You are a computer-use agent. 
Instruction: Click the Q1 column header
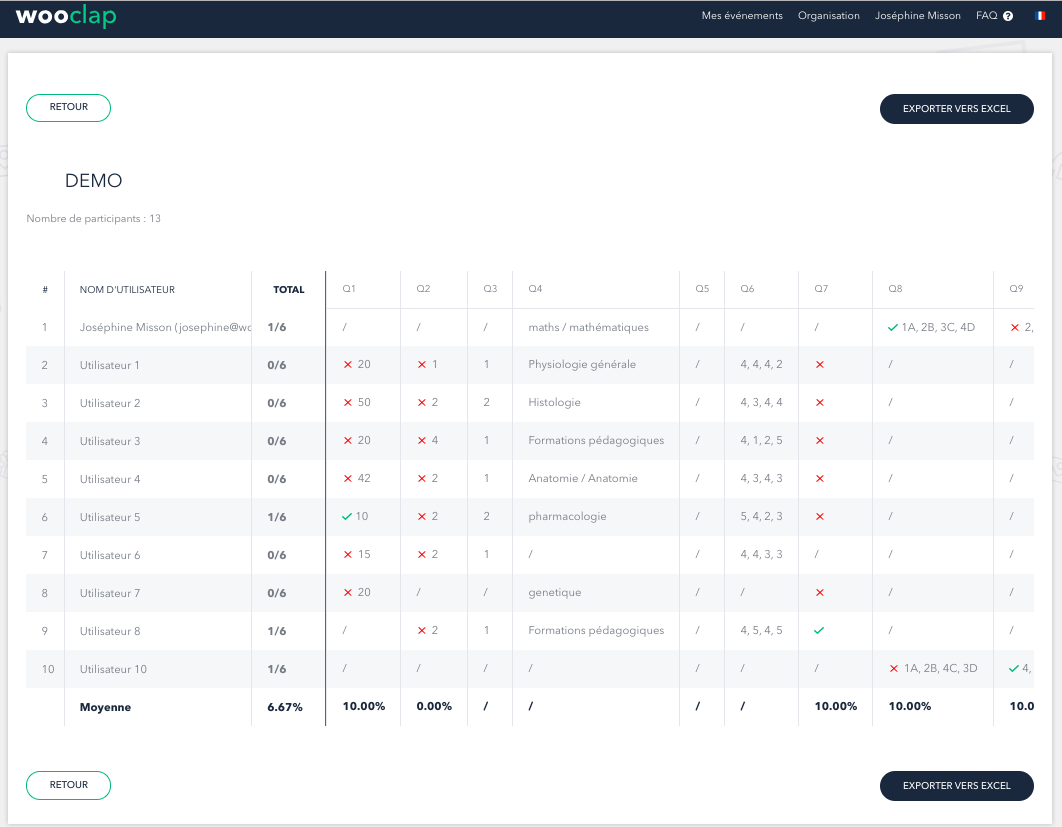pyautogui.click(x=349, y=289)
